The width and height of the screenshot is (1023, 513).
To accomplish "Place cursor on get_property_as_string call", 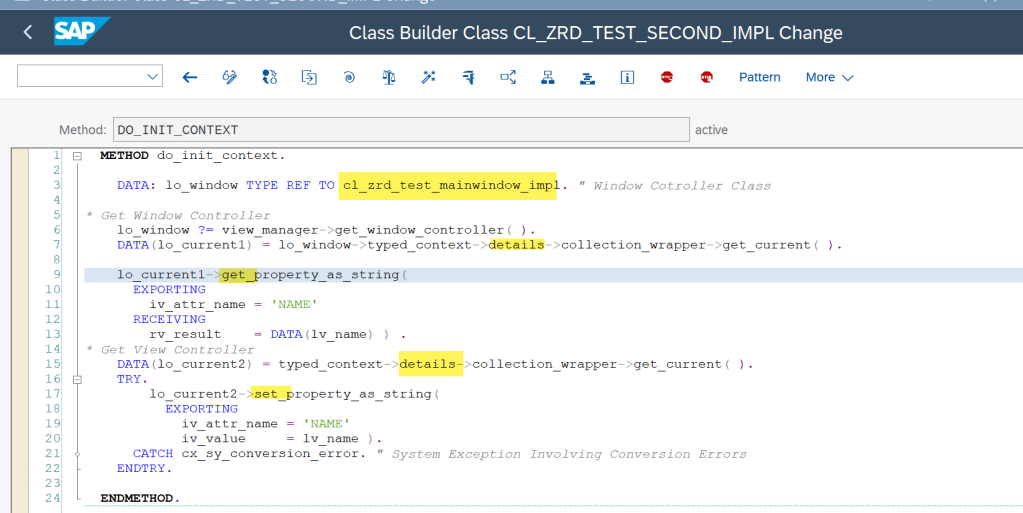I will click(x=310, y=275).
